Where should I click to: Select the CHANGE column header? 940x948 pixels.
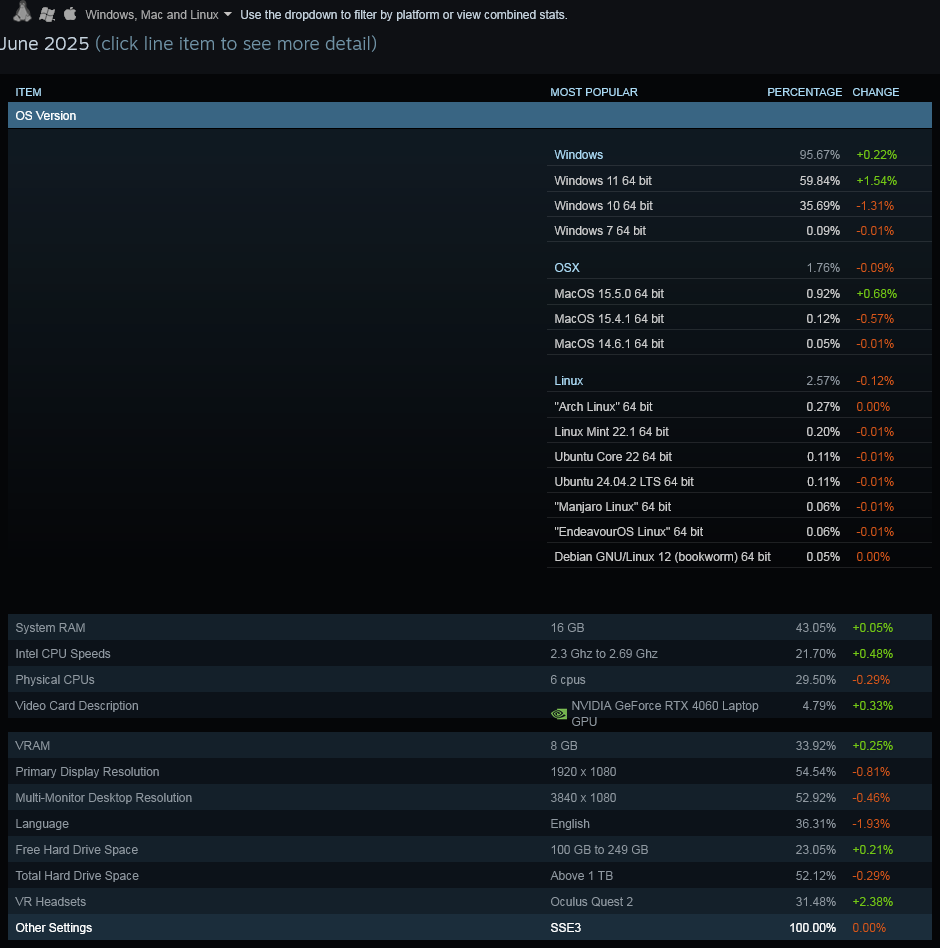pyautogui.click(x=875, y=92)
